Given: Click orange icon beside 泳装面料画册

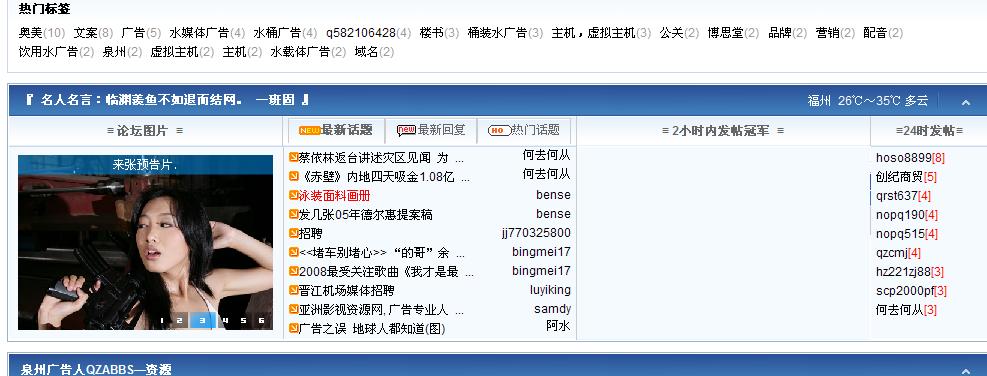Looking at the screenshot, I should 293,195.
